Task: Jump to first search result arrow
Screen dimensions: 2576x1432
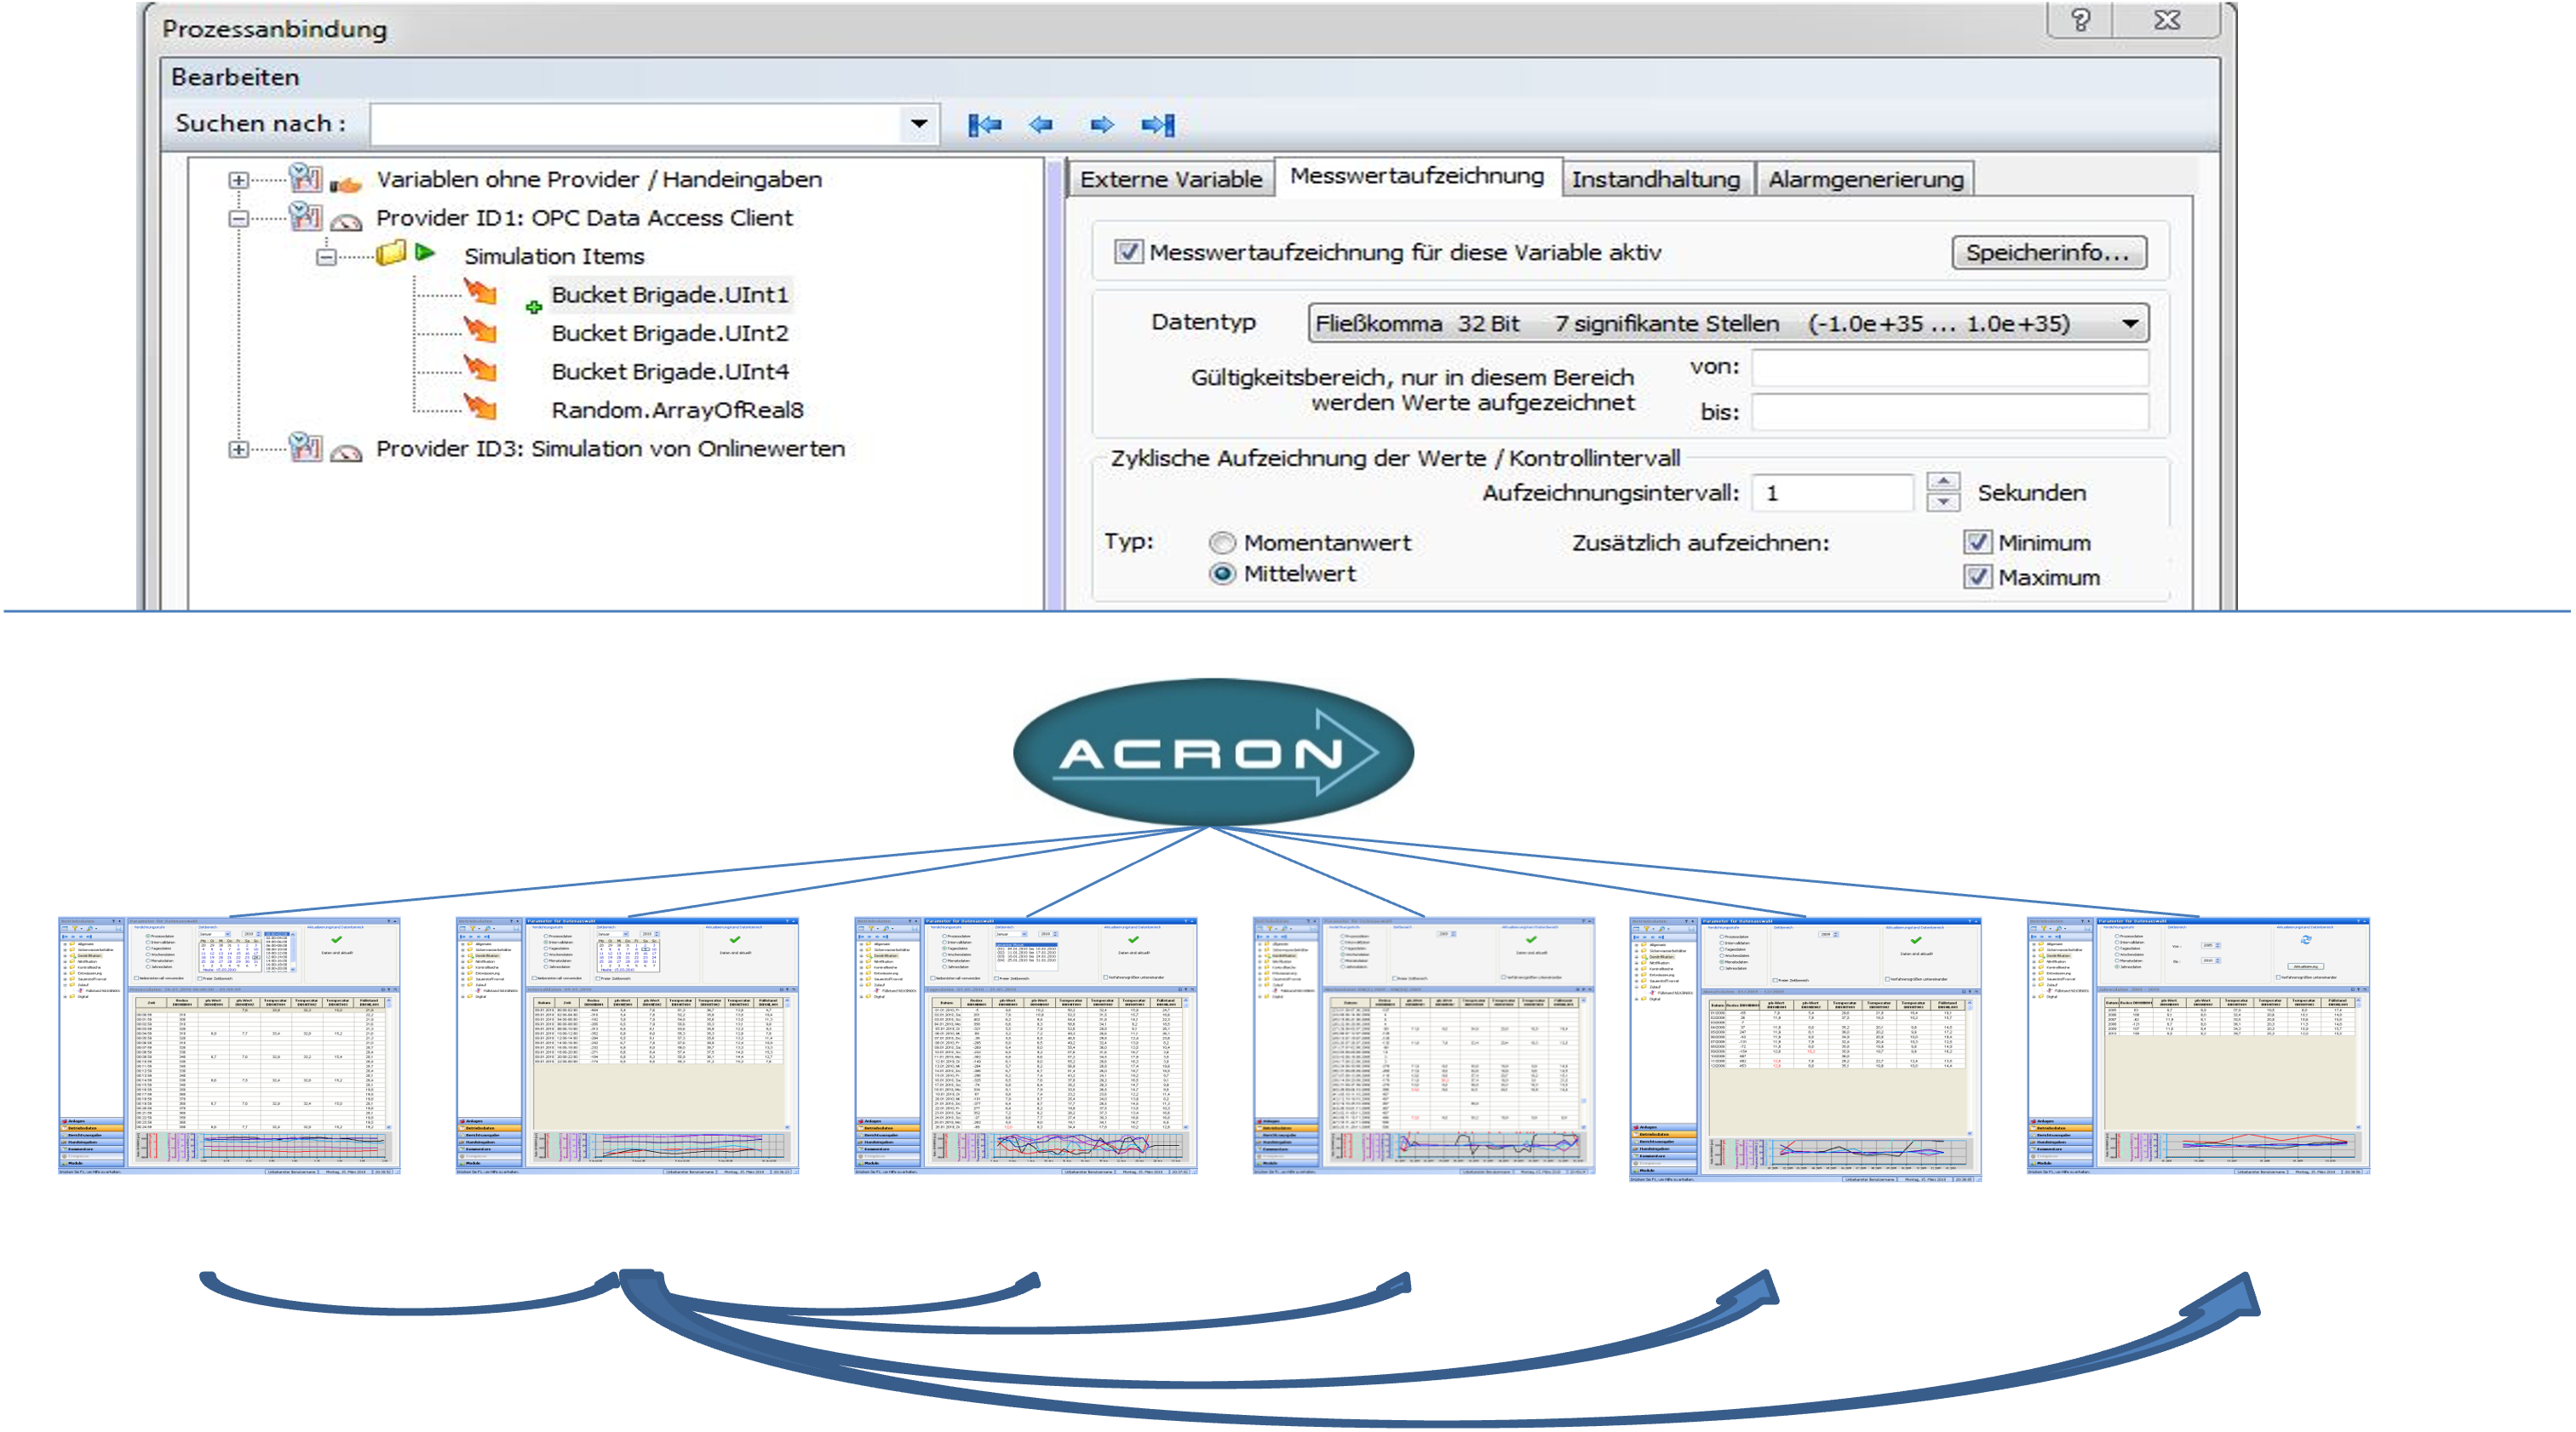Action: pyautogui.click(x=985, y=125)
